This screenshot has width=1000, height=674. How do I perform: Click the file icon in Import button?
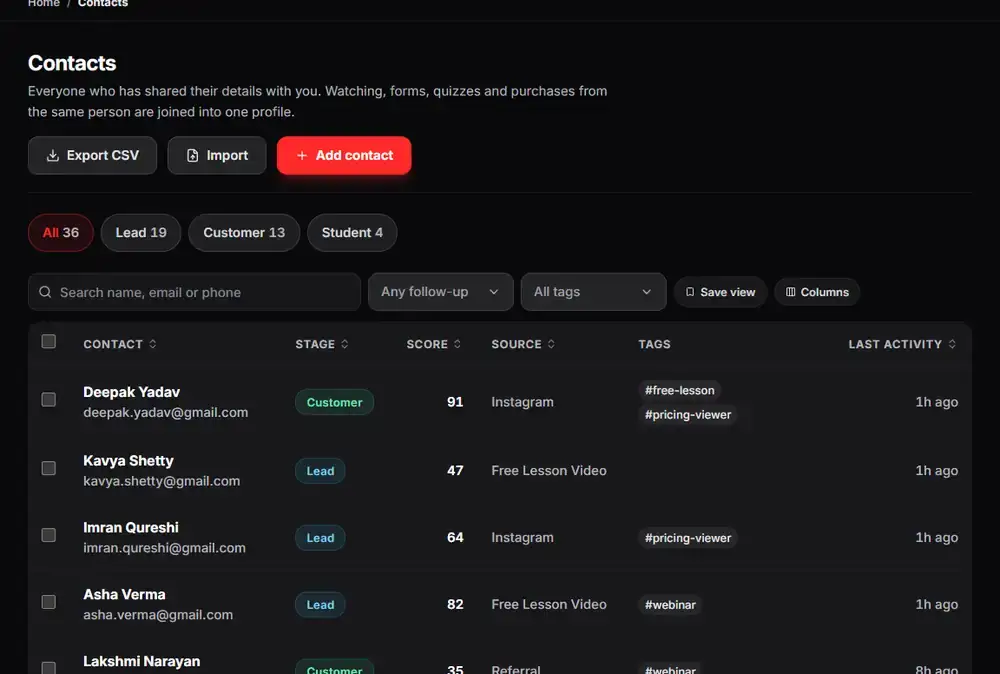193,156
